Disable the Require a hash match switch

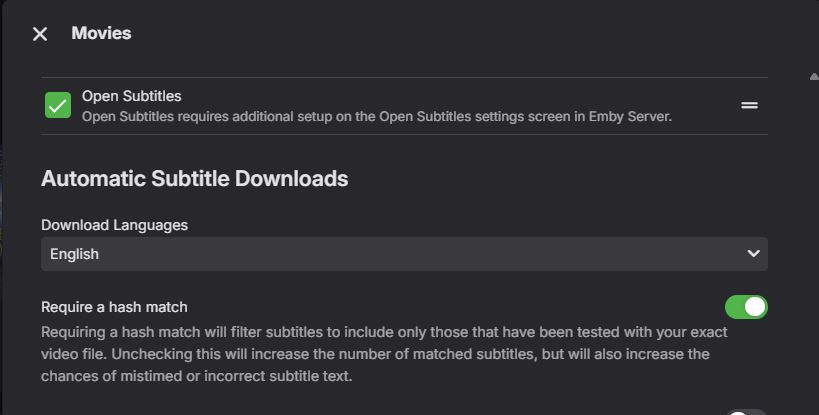tap(746, 306)
